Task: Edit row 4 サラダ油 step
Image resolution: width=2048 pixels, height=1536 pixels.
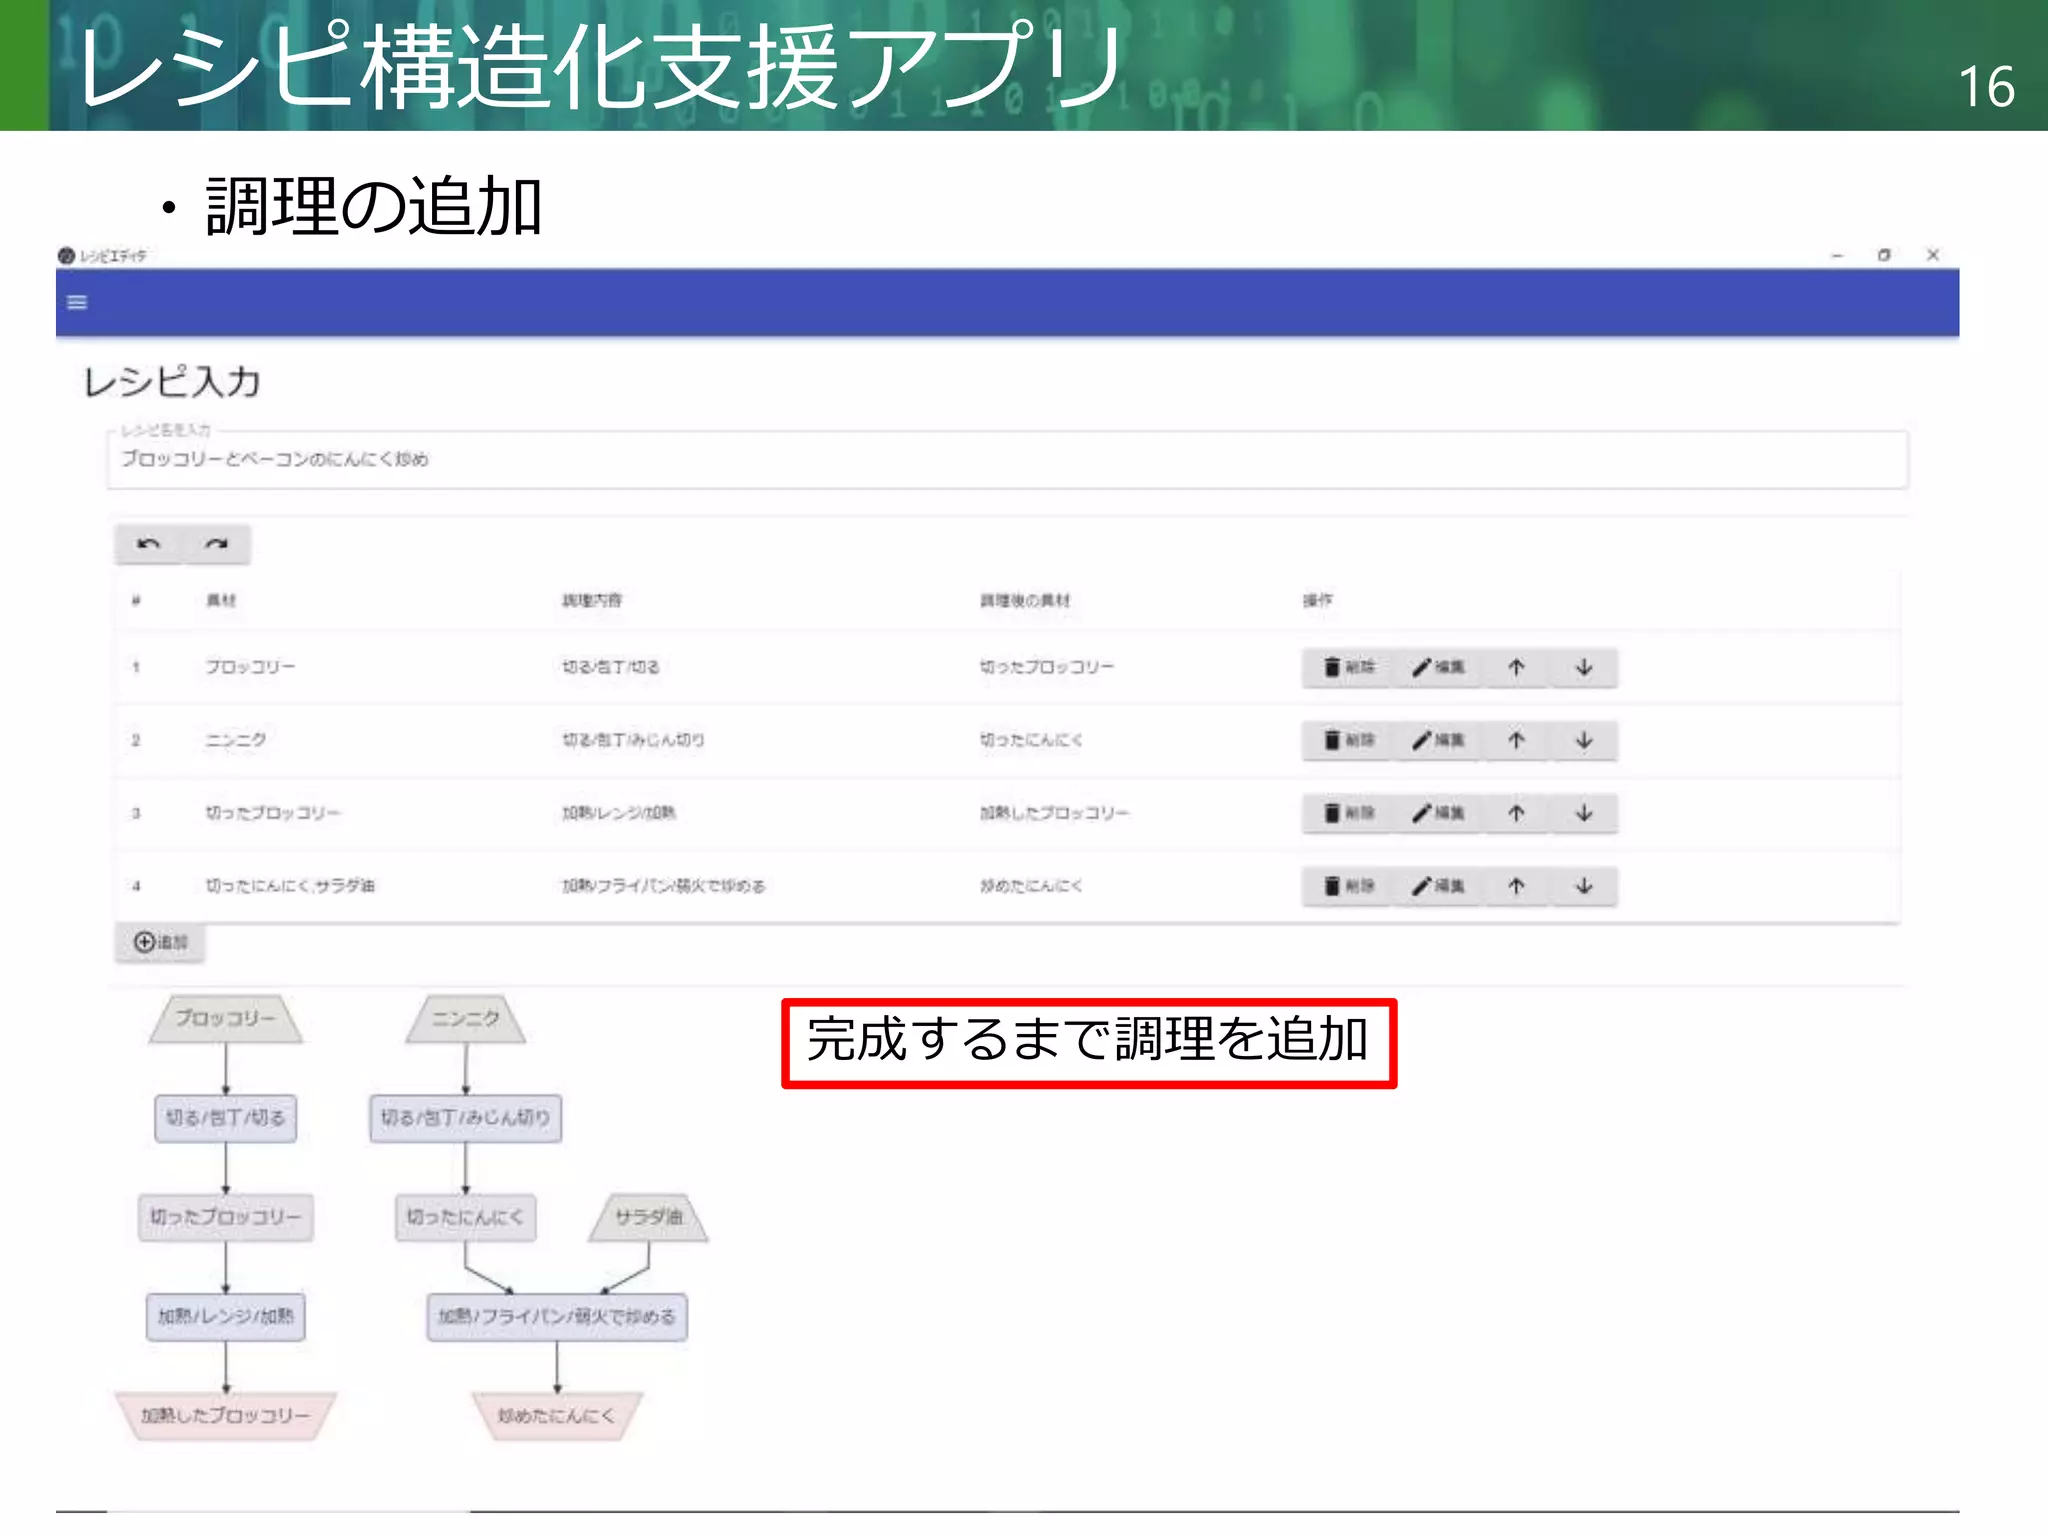Action: (x=1438, y=886)
